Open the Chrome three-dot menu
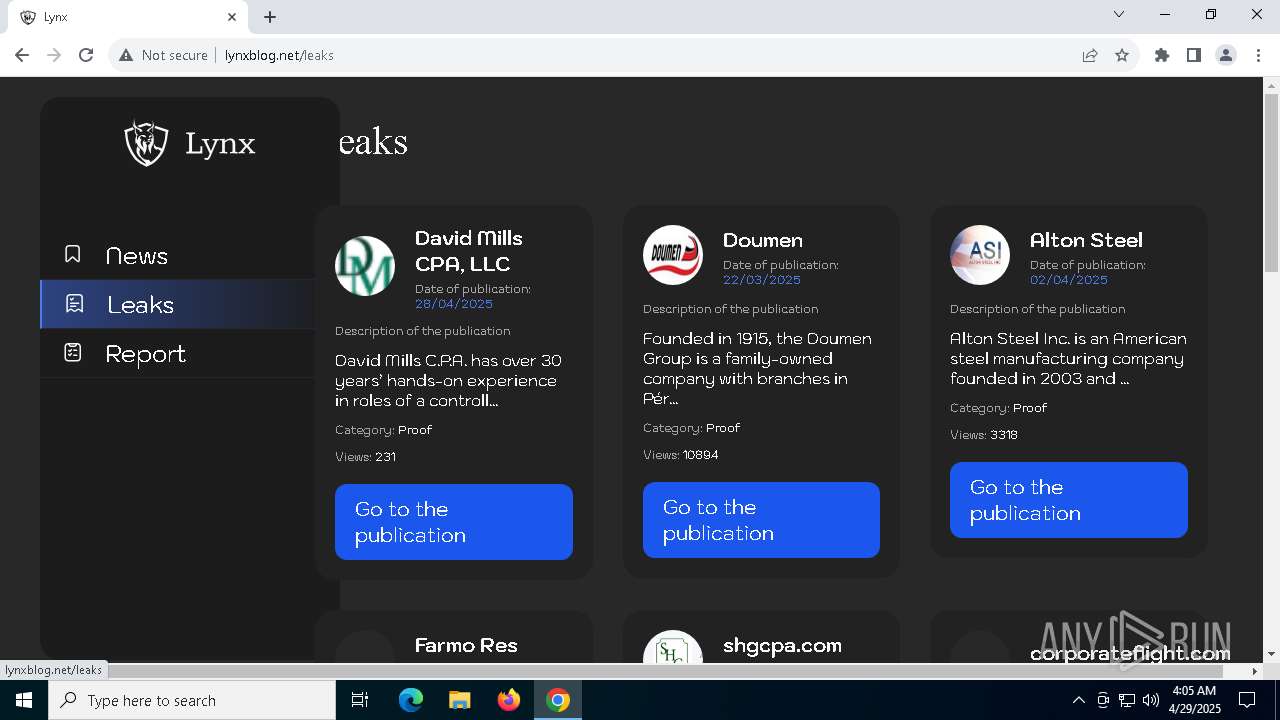 pyautogui.click(x=1258, y=55)
